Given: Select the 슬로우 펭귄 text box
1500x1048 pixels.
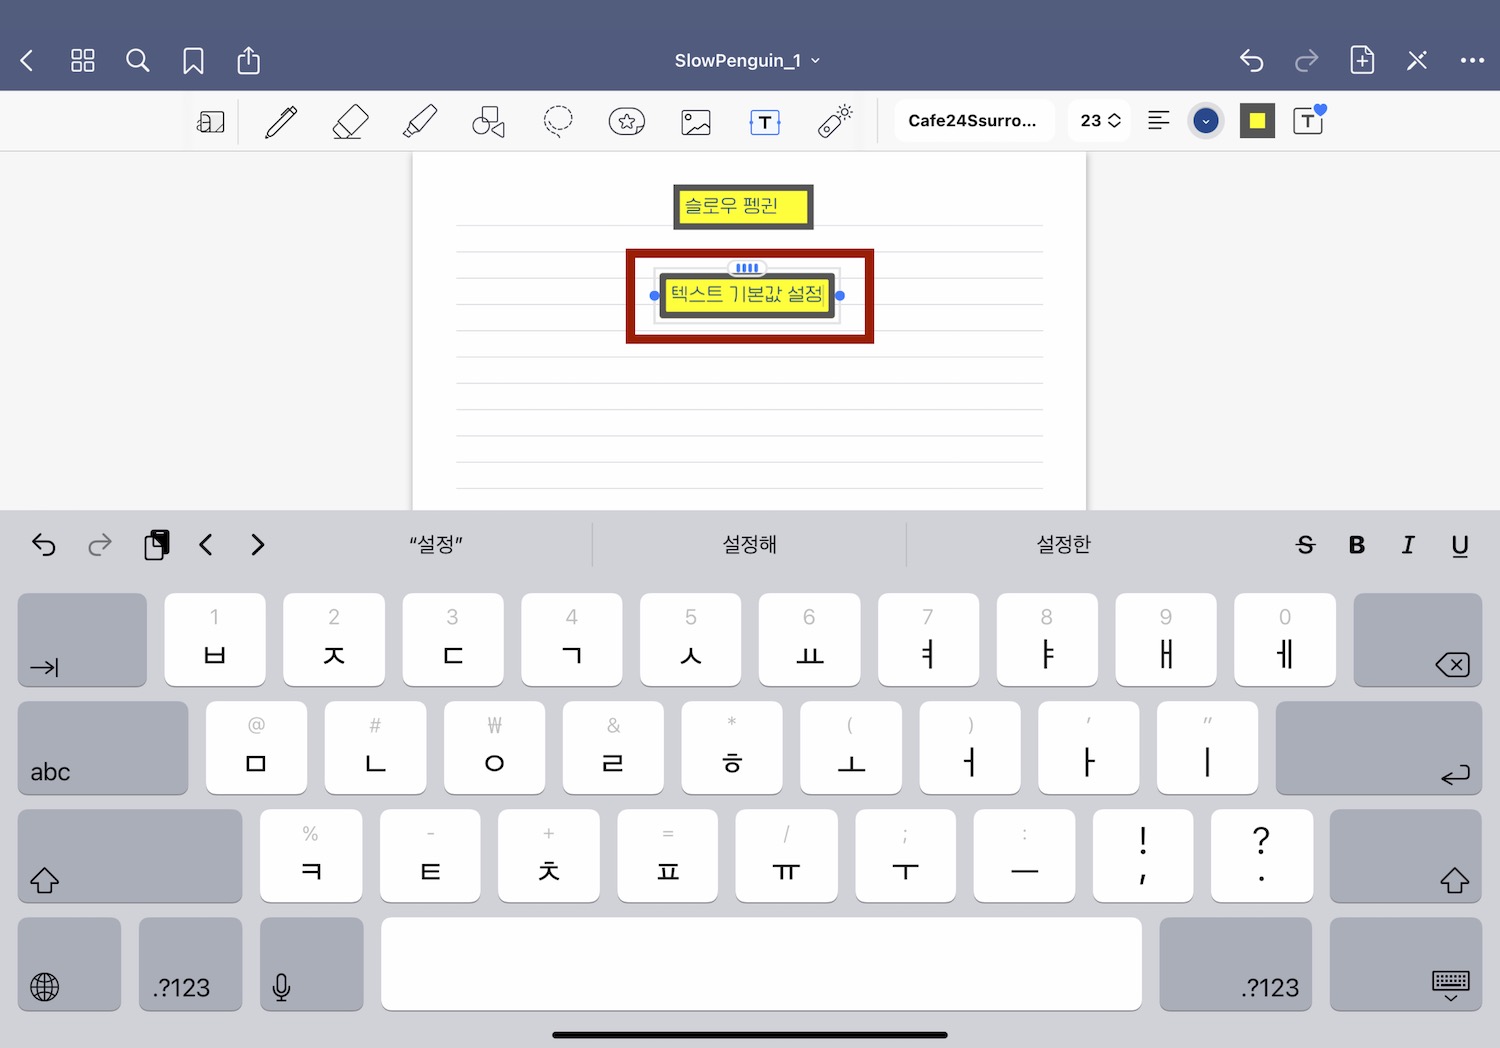Looking at the screenshot, I should [743, 207].
